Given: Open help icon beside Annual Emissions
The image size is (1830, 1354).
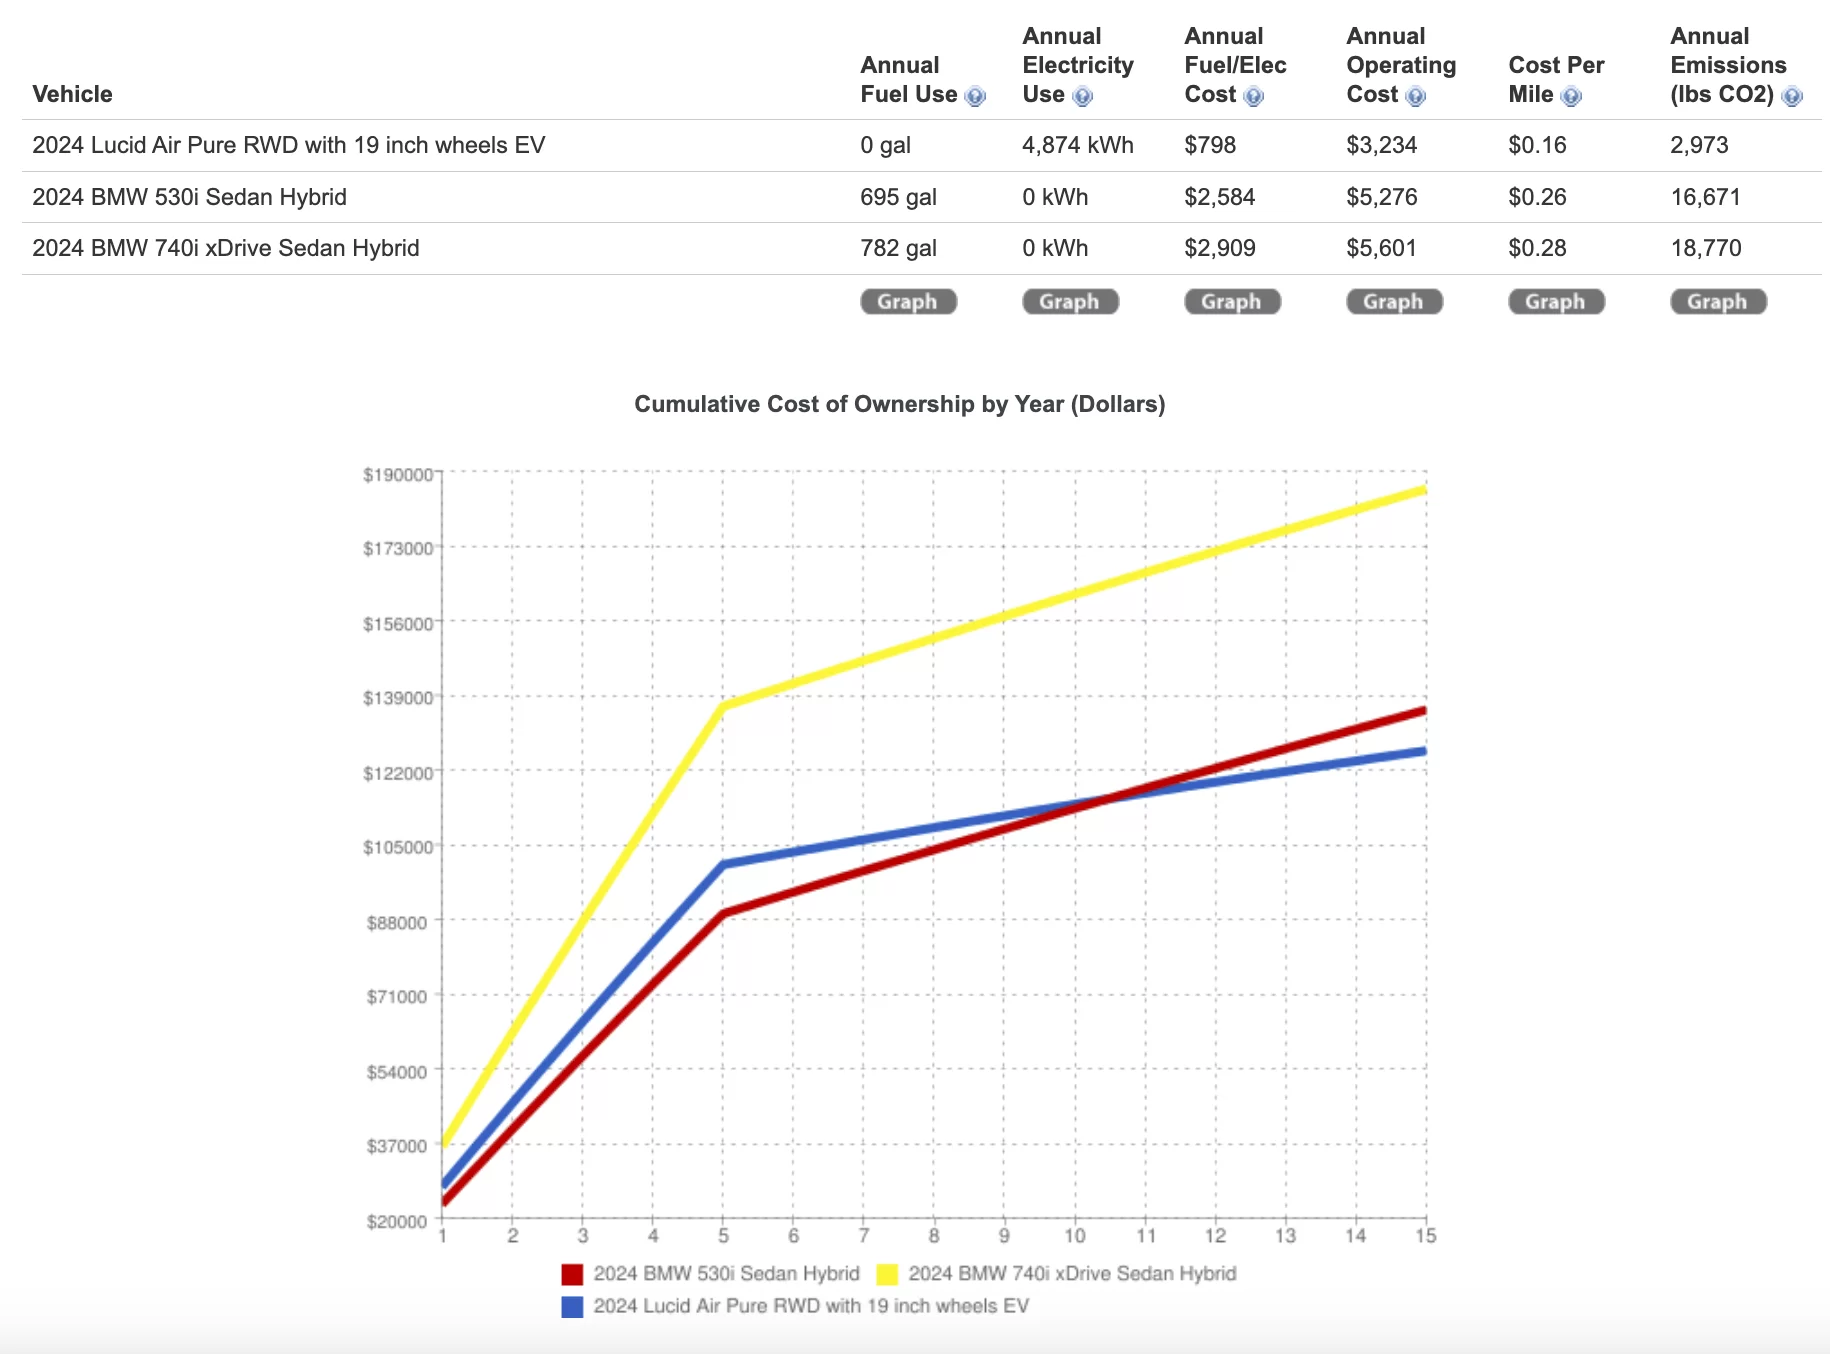Looking at the screenshot, I should (1792, 96).
